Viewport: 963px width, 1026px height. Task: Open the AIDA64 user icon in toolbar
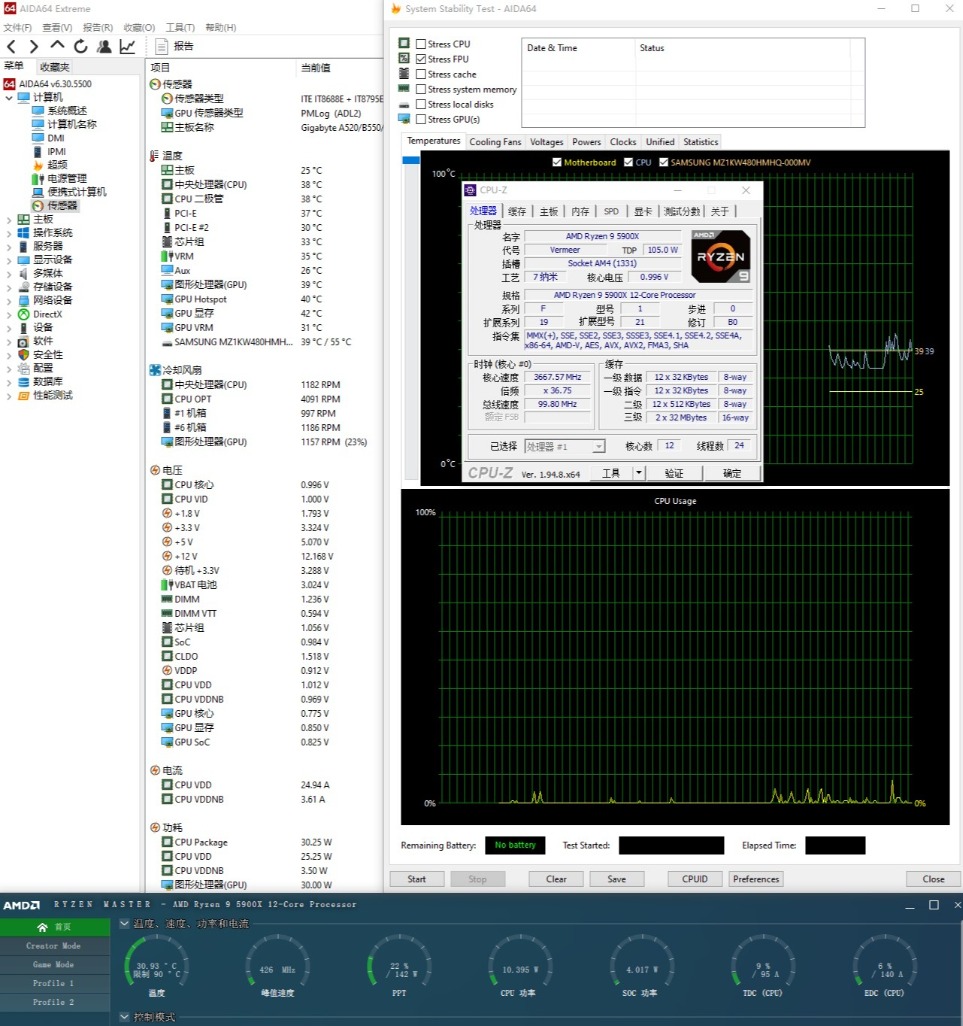click(104, 46)
